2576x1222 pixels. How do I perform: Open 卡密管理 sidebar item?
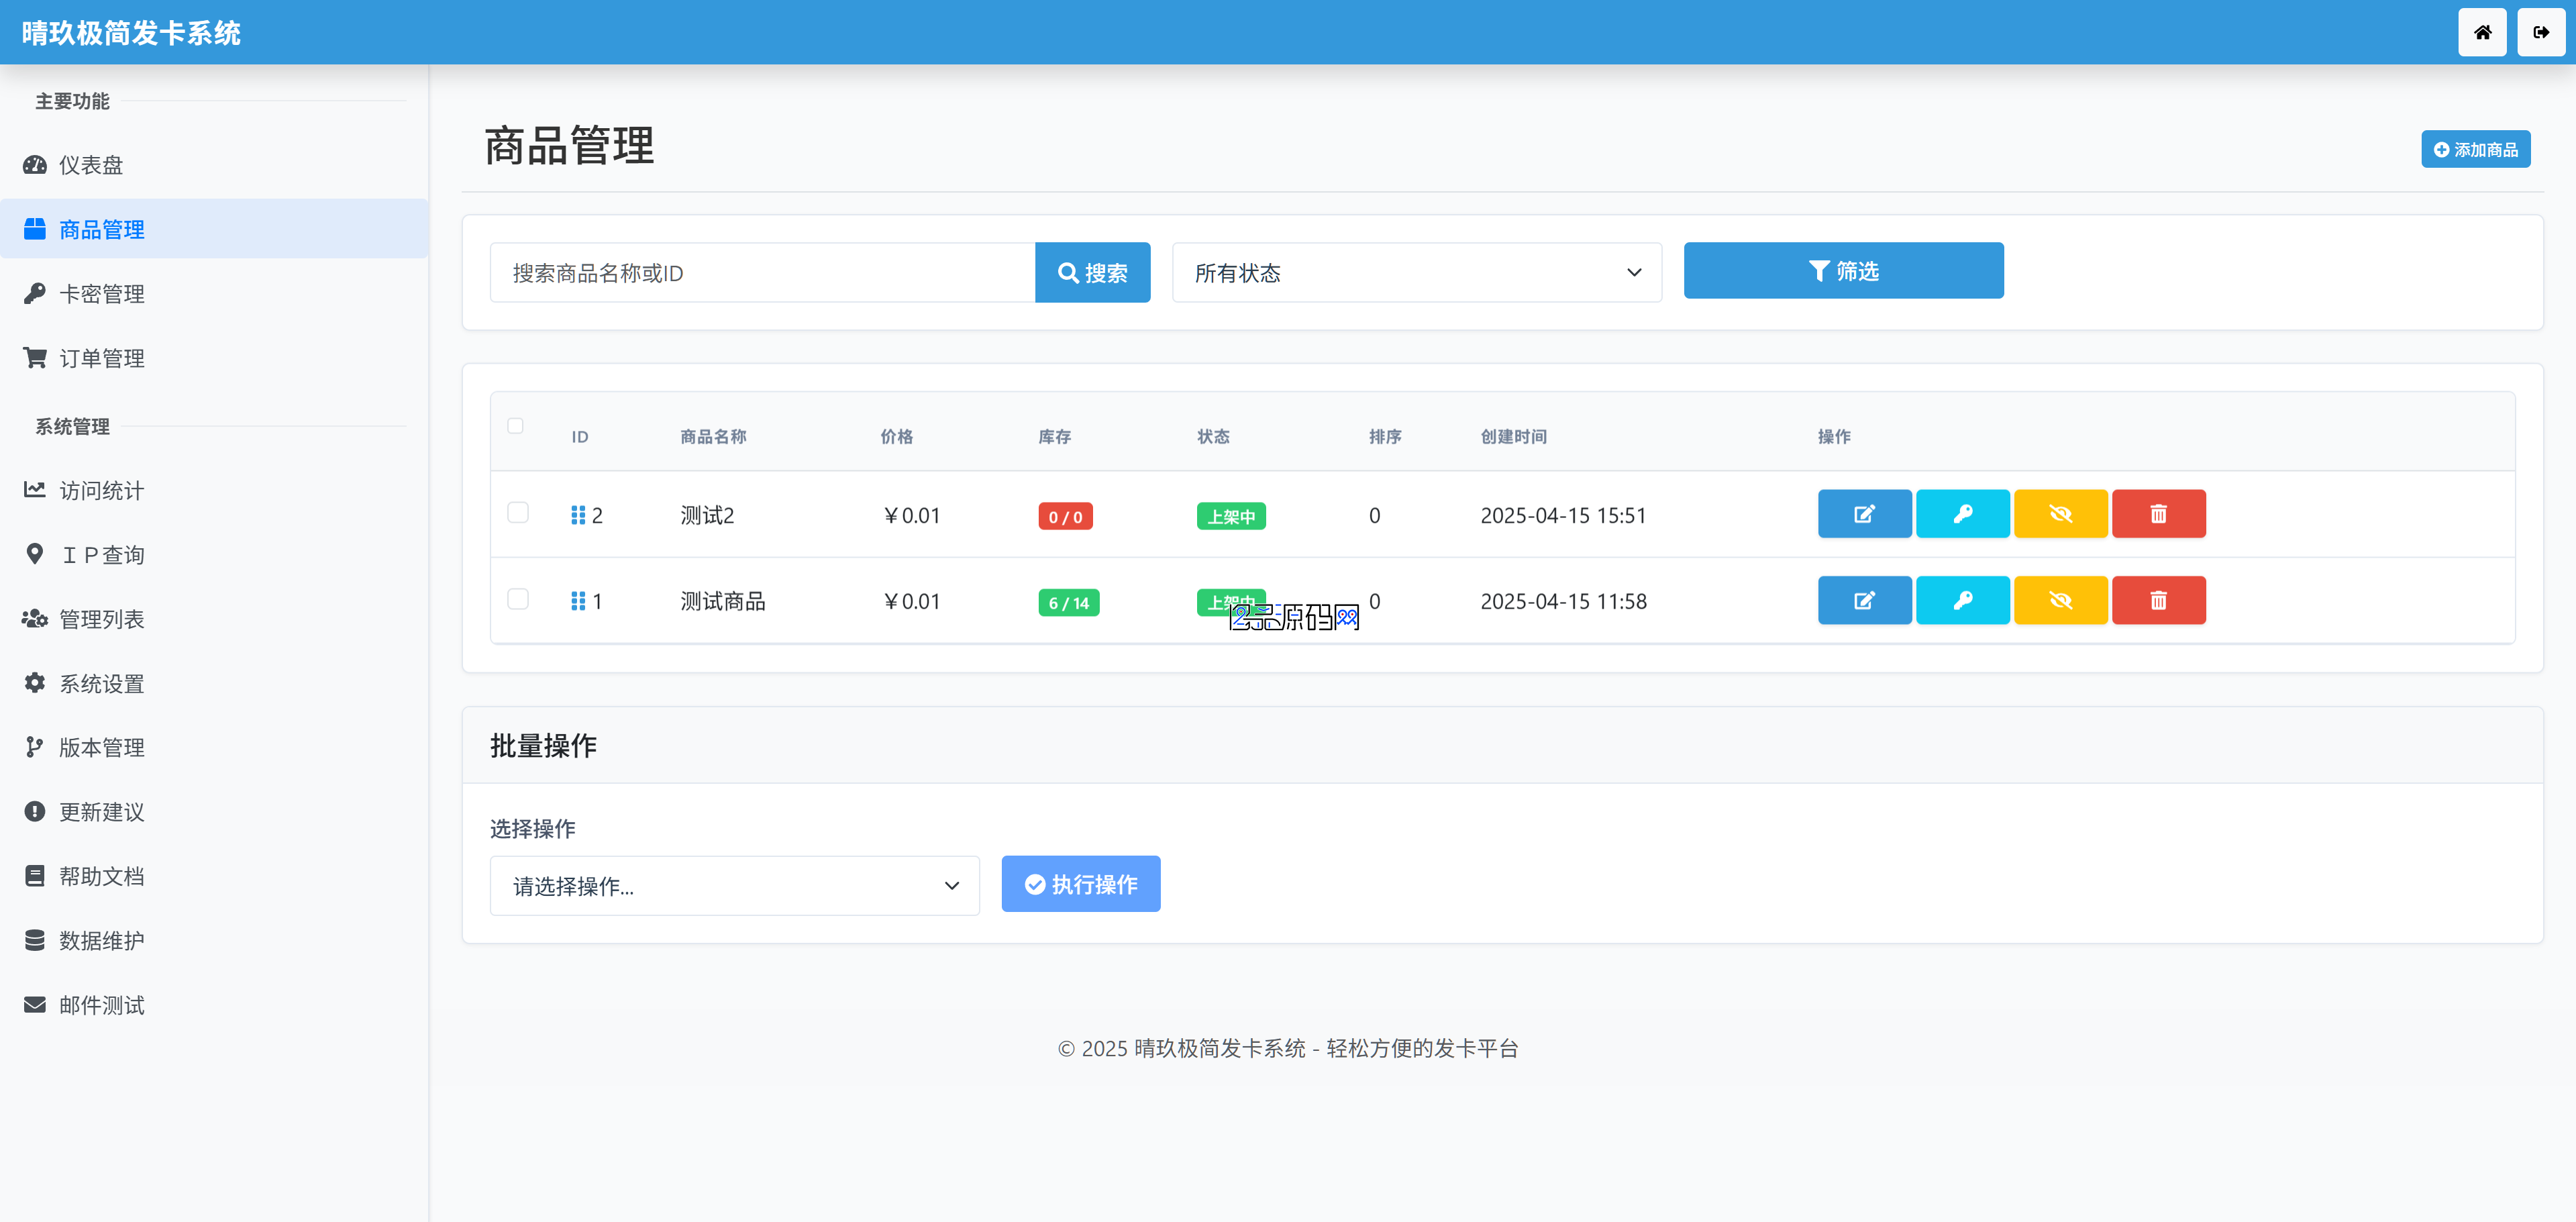point(214,294)
